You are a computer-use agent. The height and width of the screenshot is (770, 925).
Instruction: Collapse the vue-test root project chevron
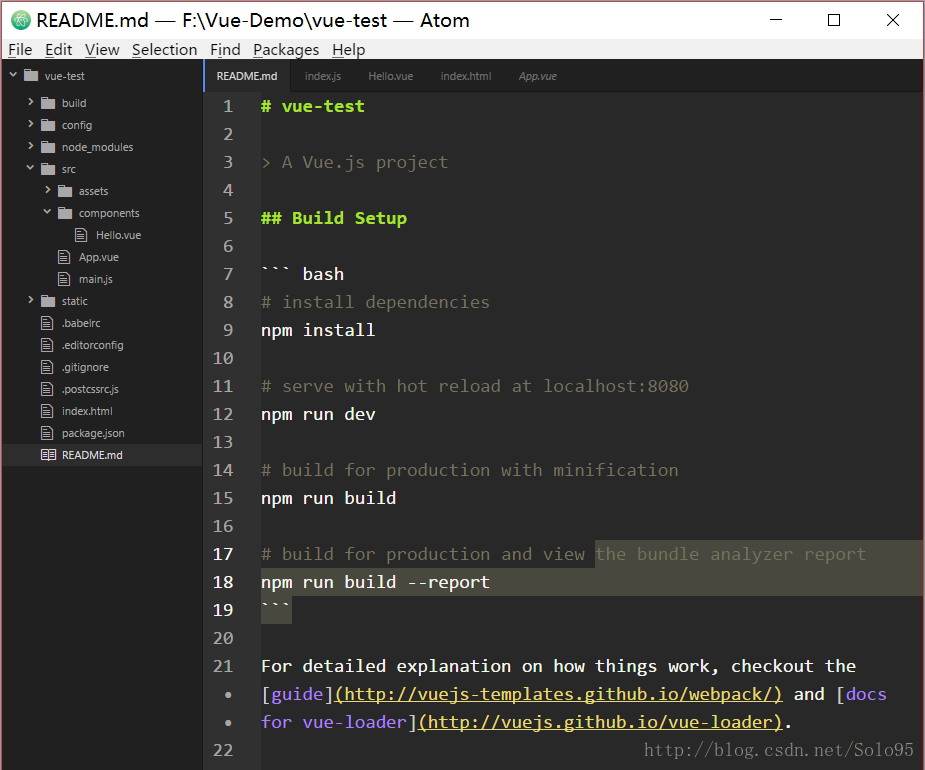tap(13, 75)
